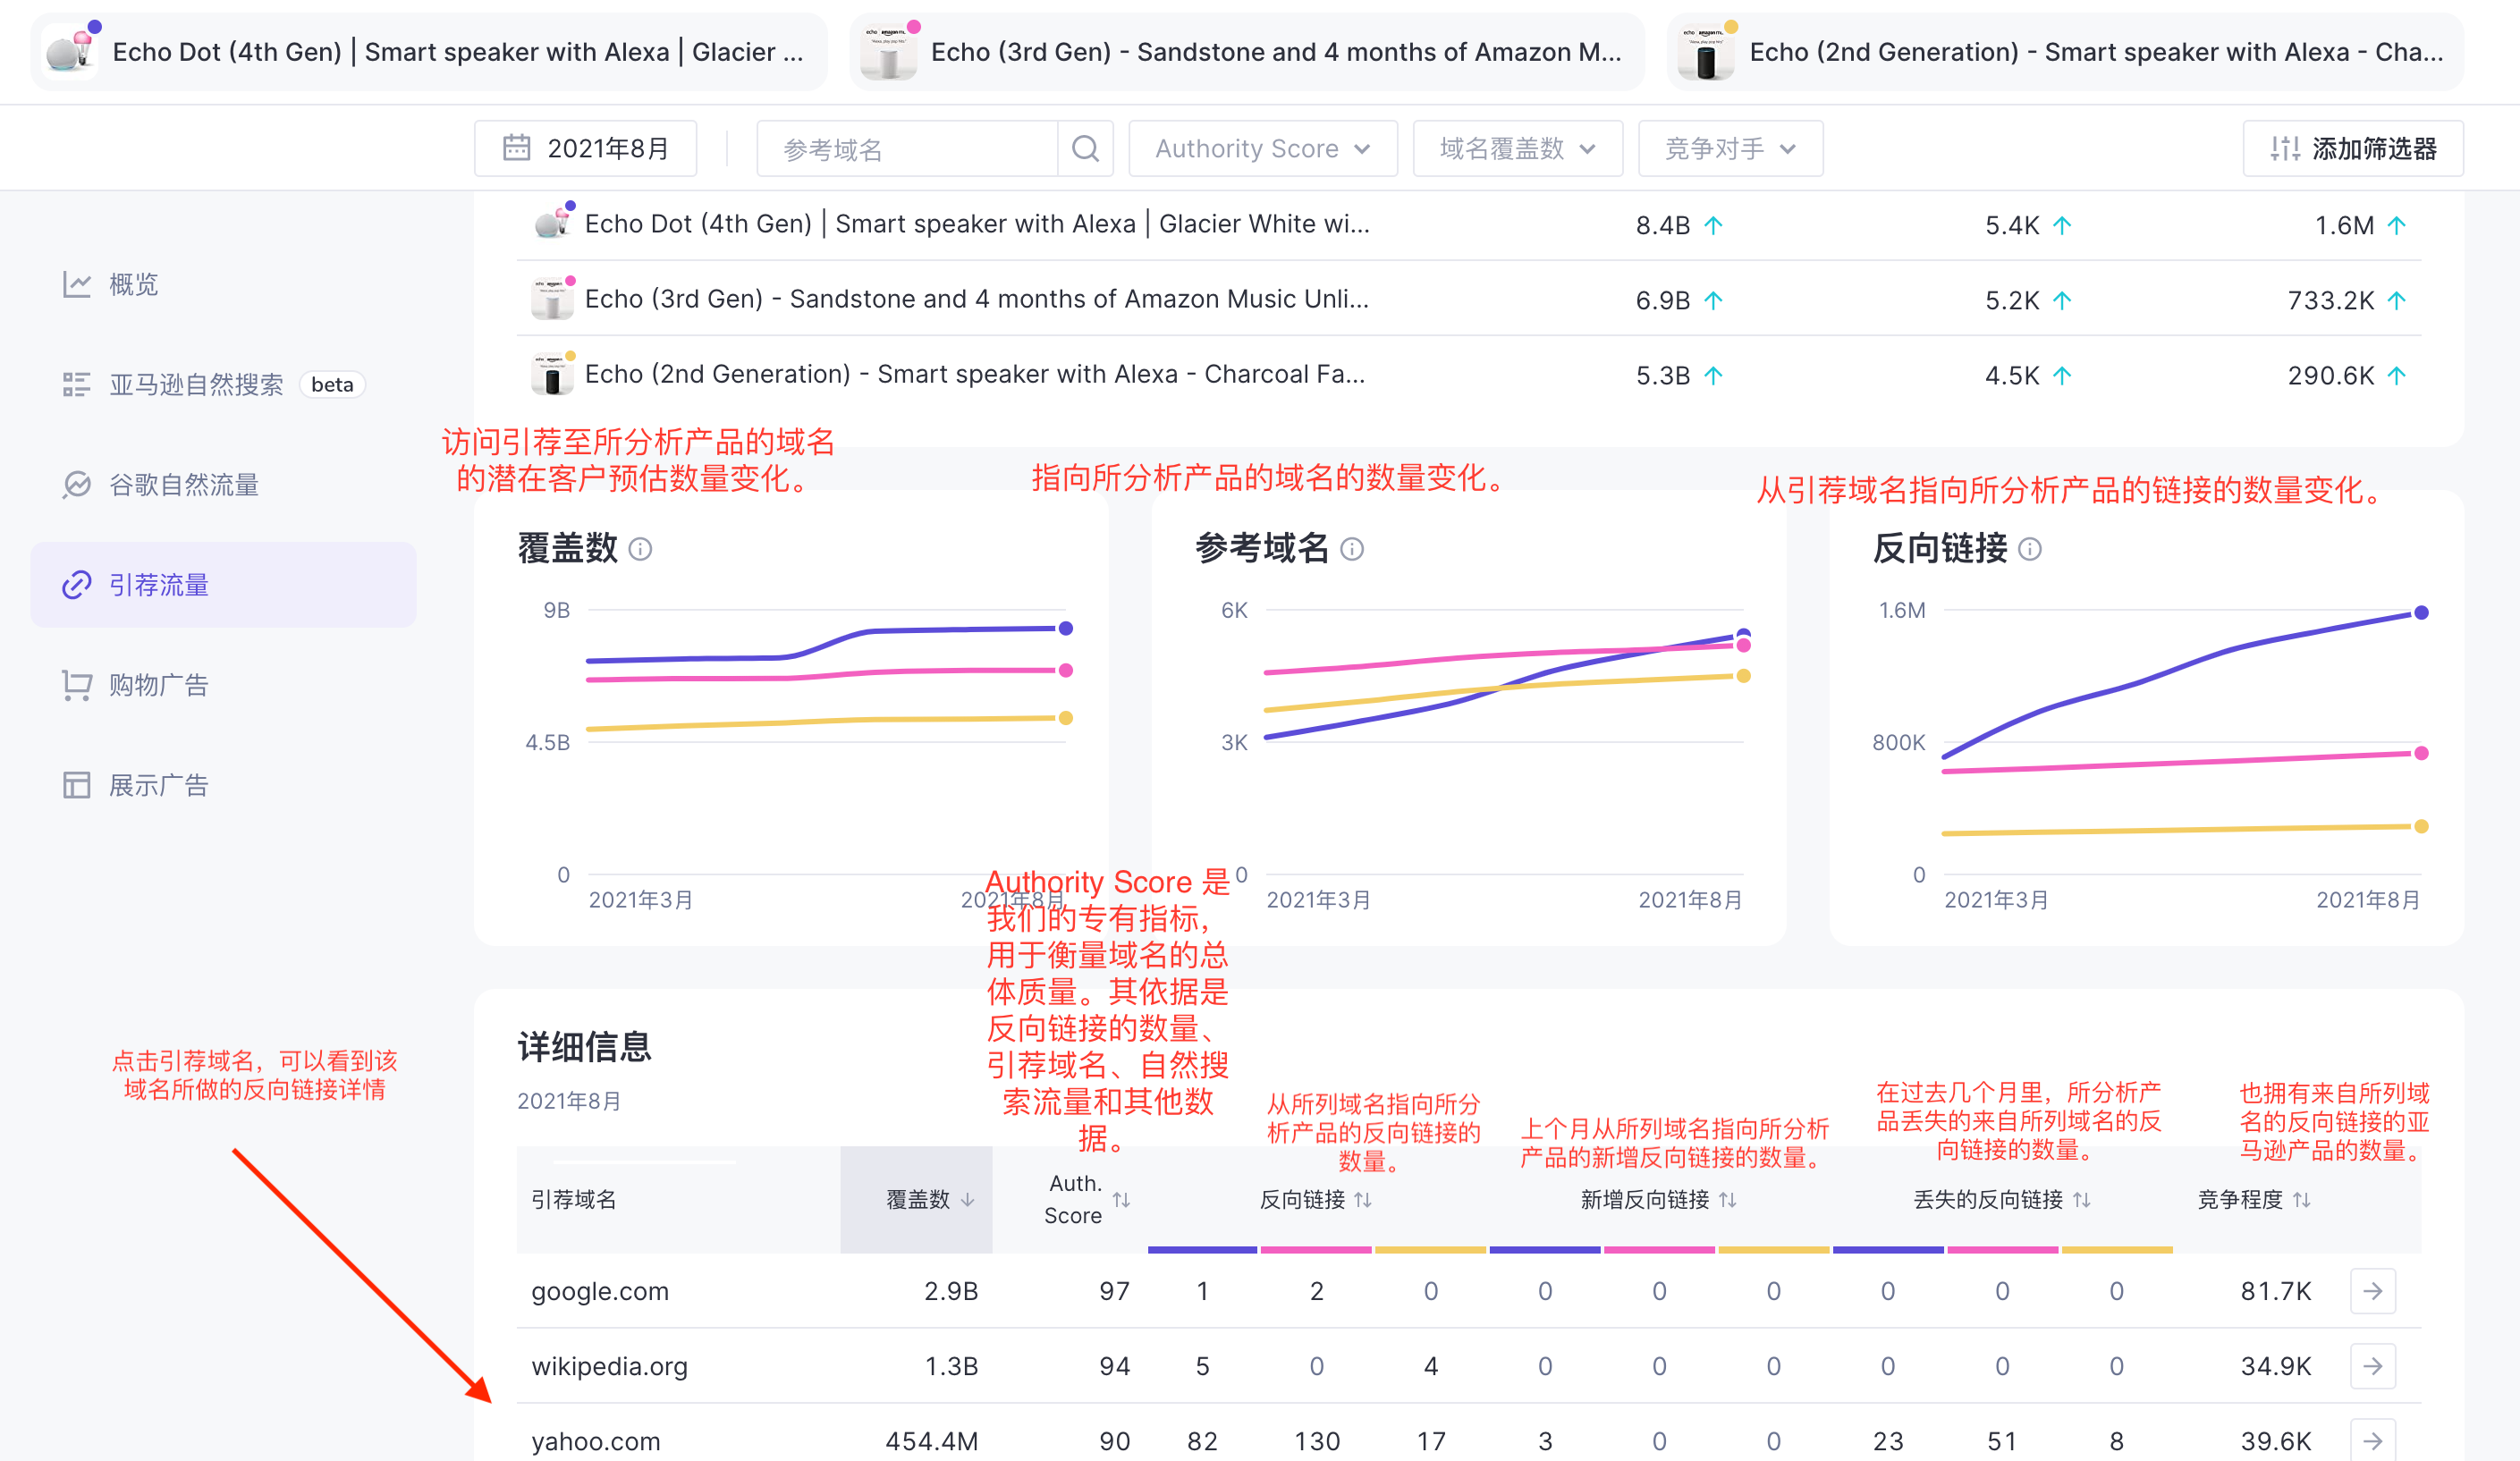2520x1461 pixels.
Task: Select the 引荐流量 link icon in sidebar
Action: pos(77,584)
